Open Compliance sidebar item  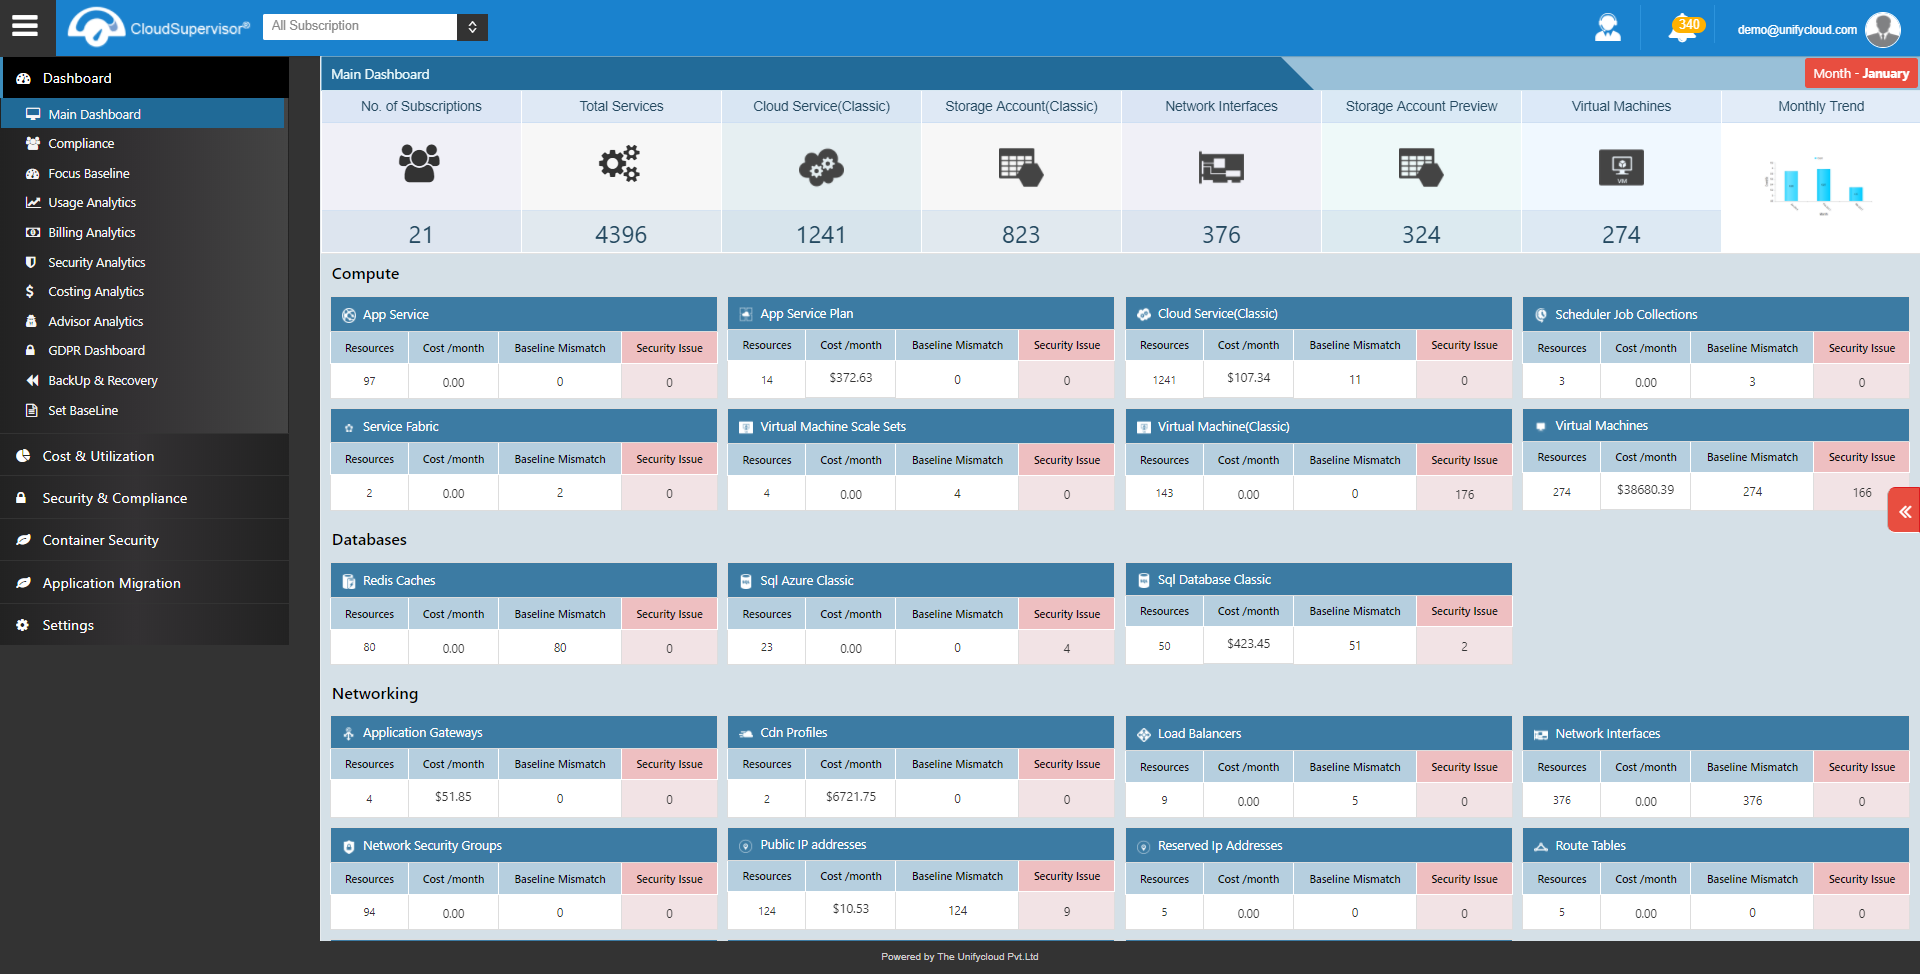81,143
